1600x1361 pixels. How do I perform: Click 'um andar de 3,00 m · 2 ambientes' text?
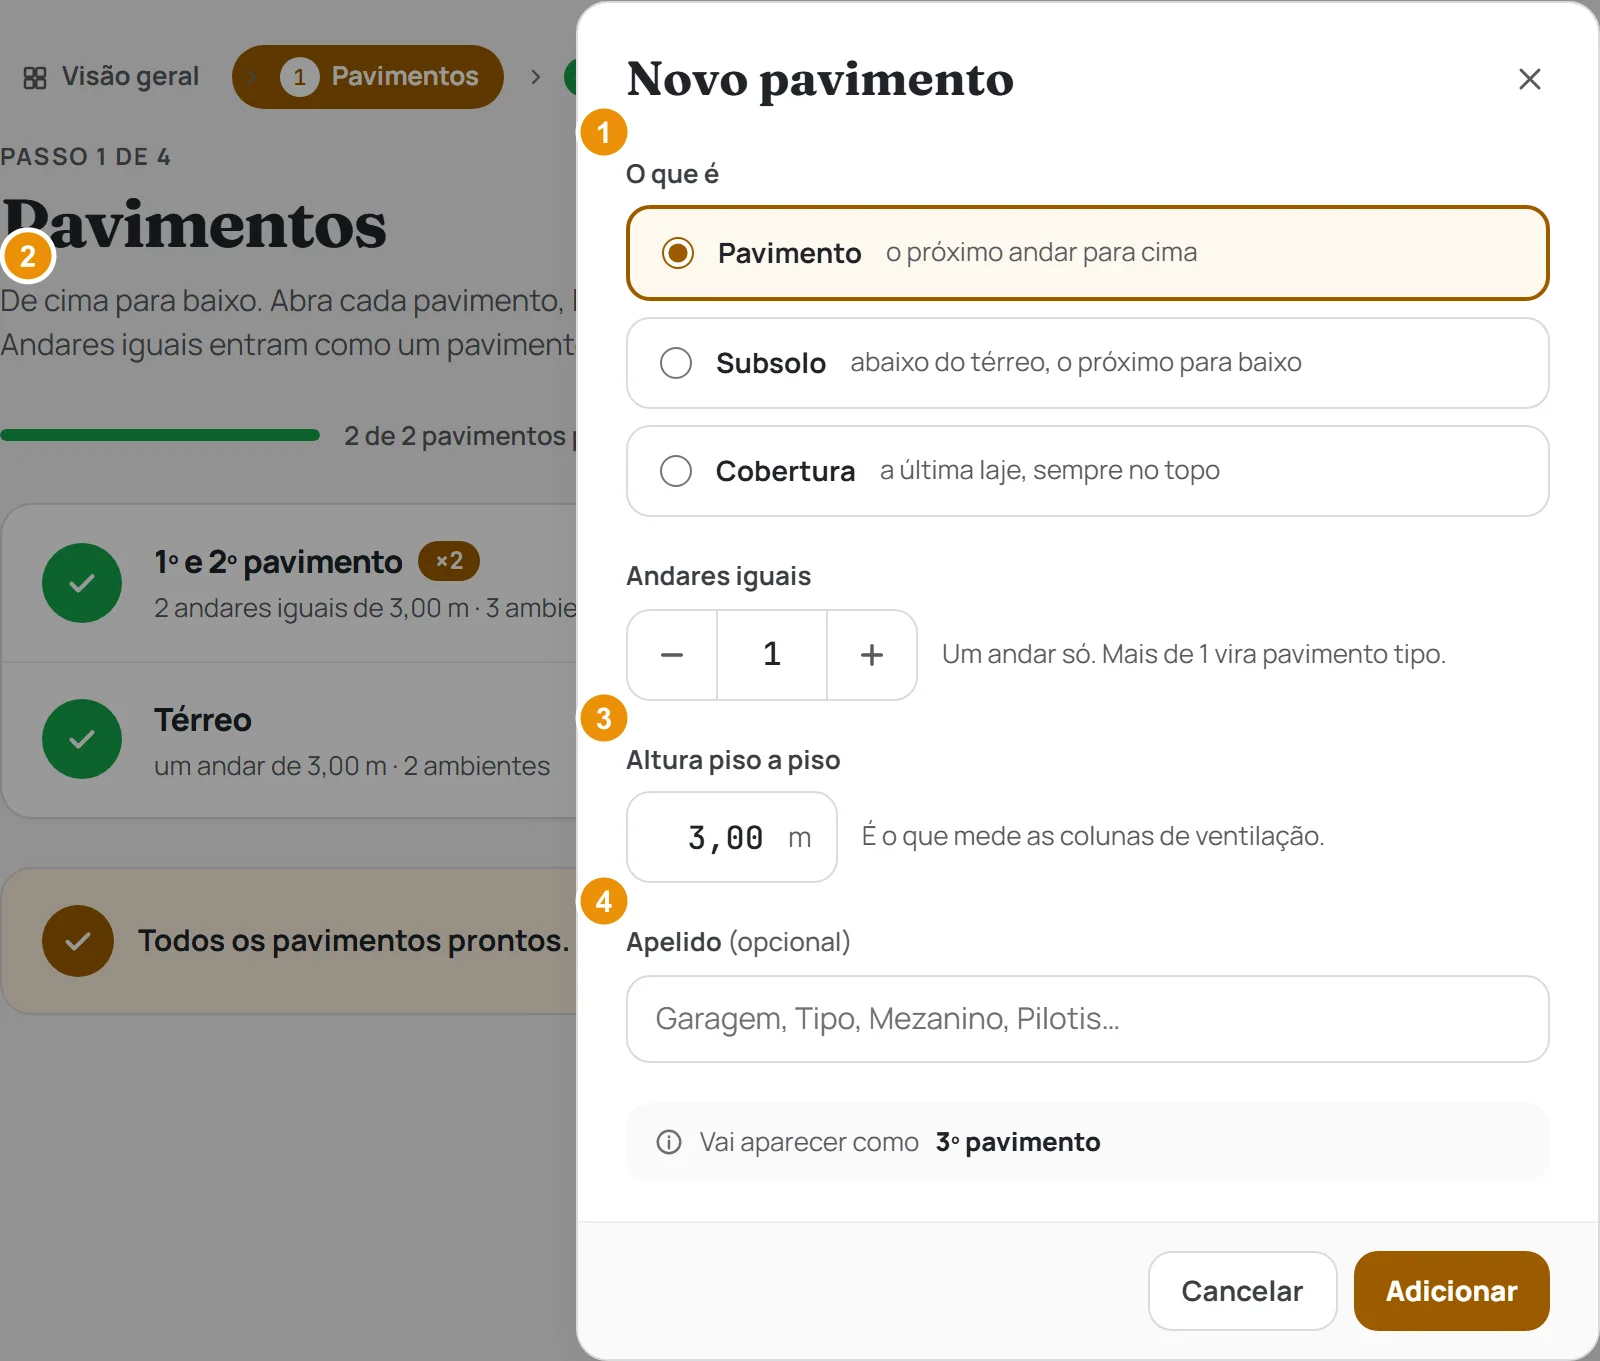(x=352, y=766)
